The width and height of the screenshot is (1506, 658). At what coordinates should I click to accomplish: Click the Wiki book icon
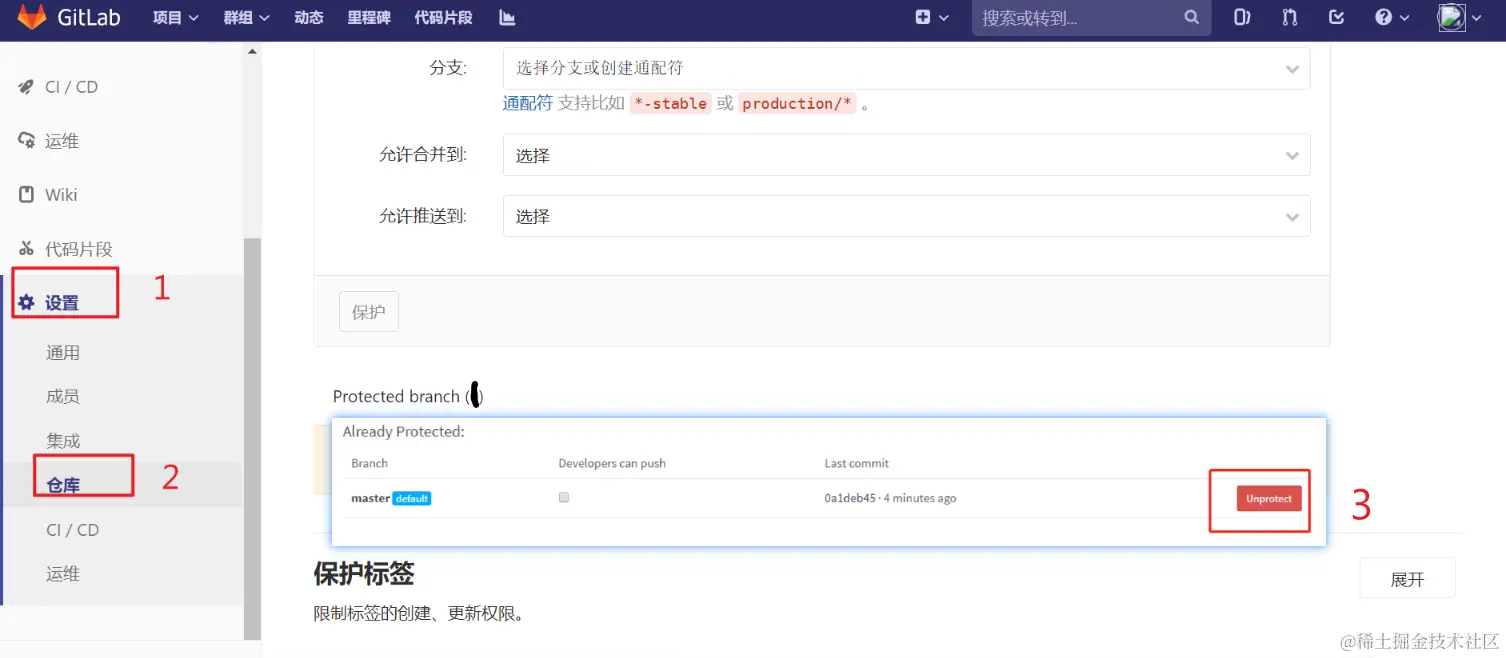click(x=26, y=194)
